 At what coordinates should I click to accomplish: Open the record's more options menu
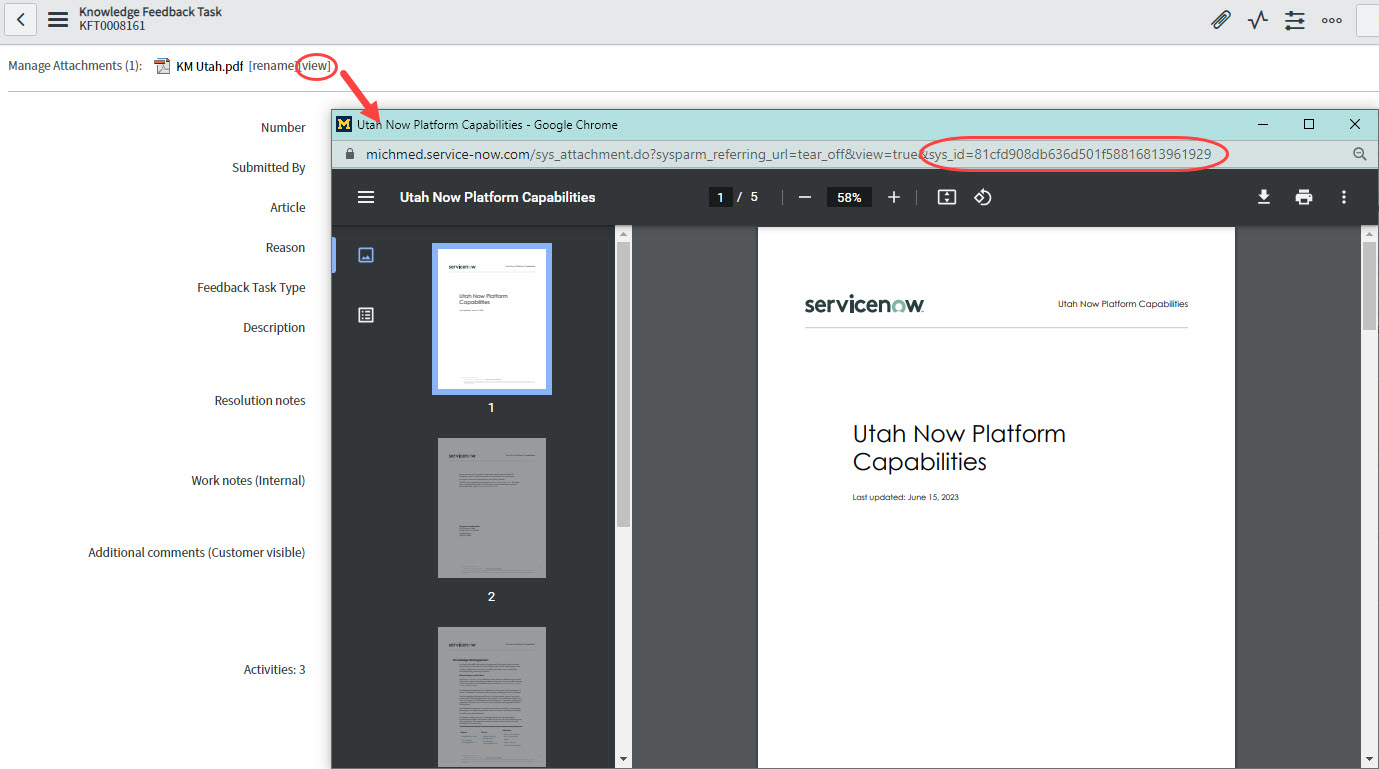tap(1331, 20)
